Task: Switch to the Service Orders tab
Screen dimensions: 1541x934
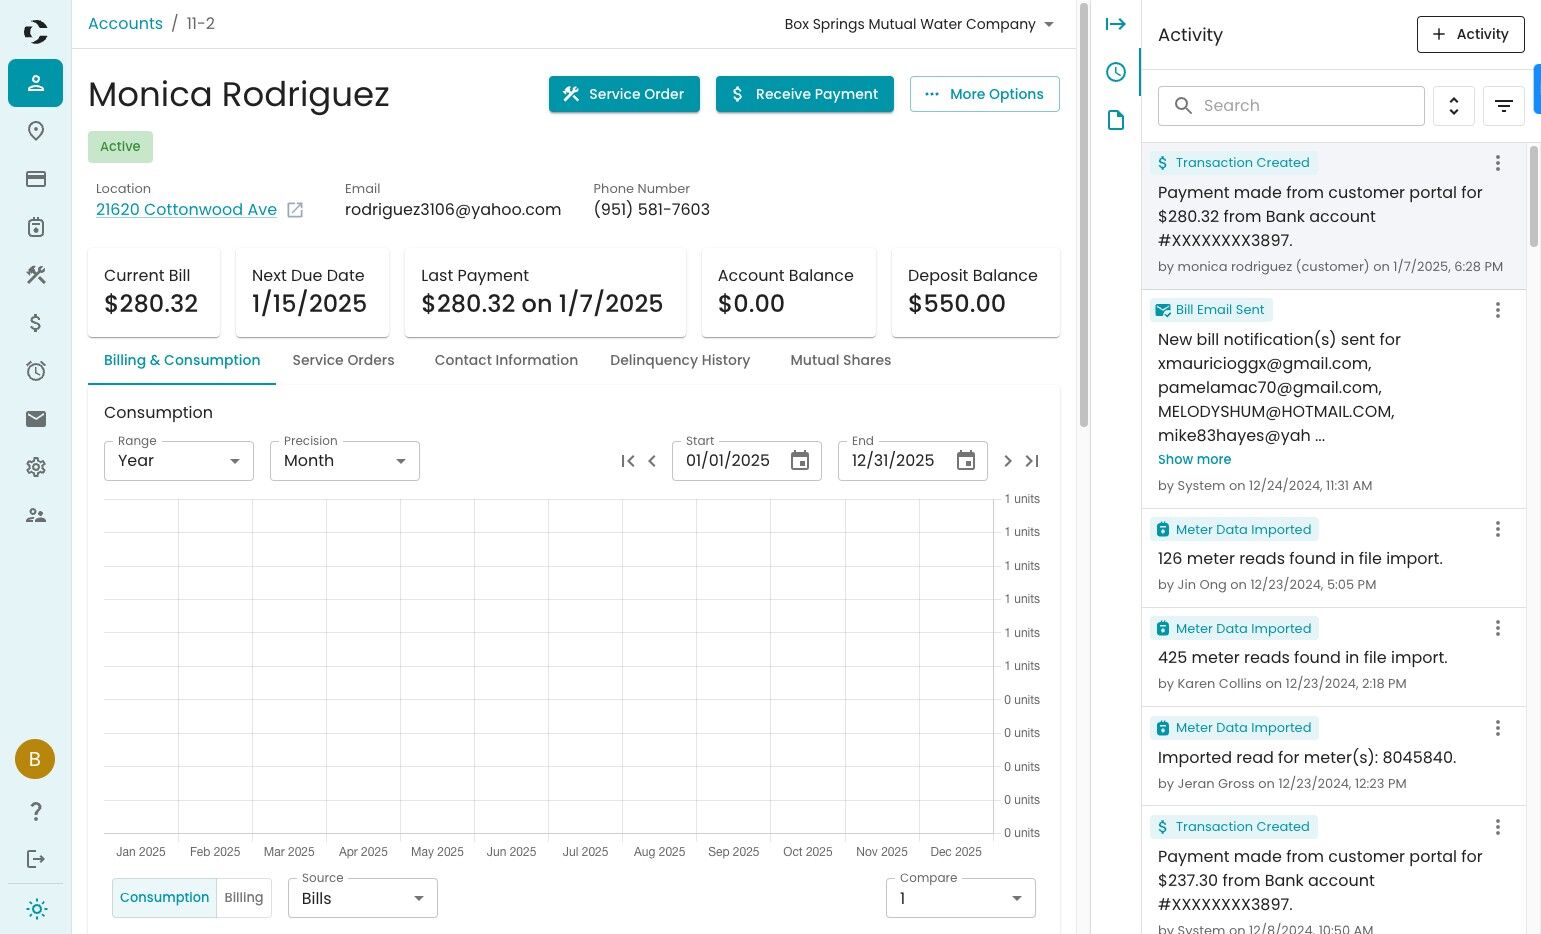Action: pos(343,360)
